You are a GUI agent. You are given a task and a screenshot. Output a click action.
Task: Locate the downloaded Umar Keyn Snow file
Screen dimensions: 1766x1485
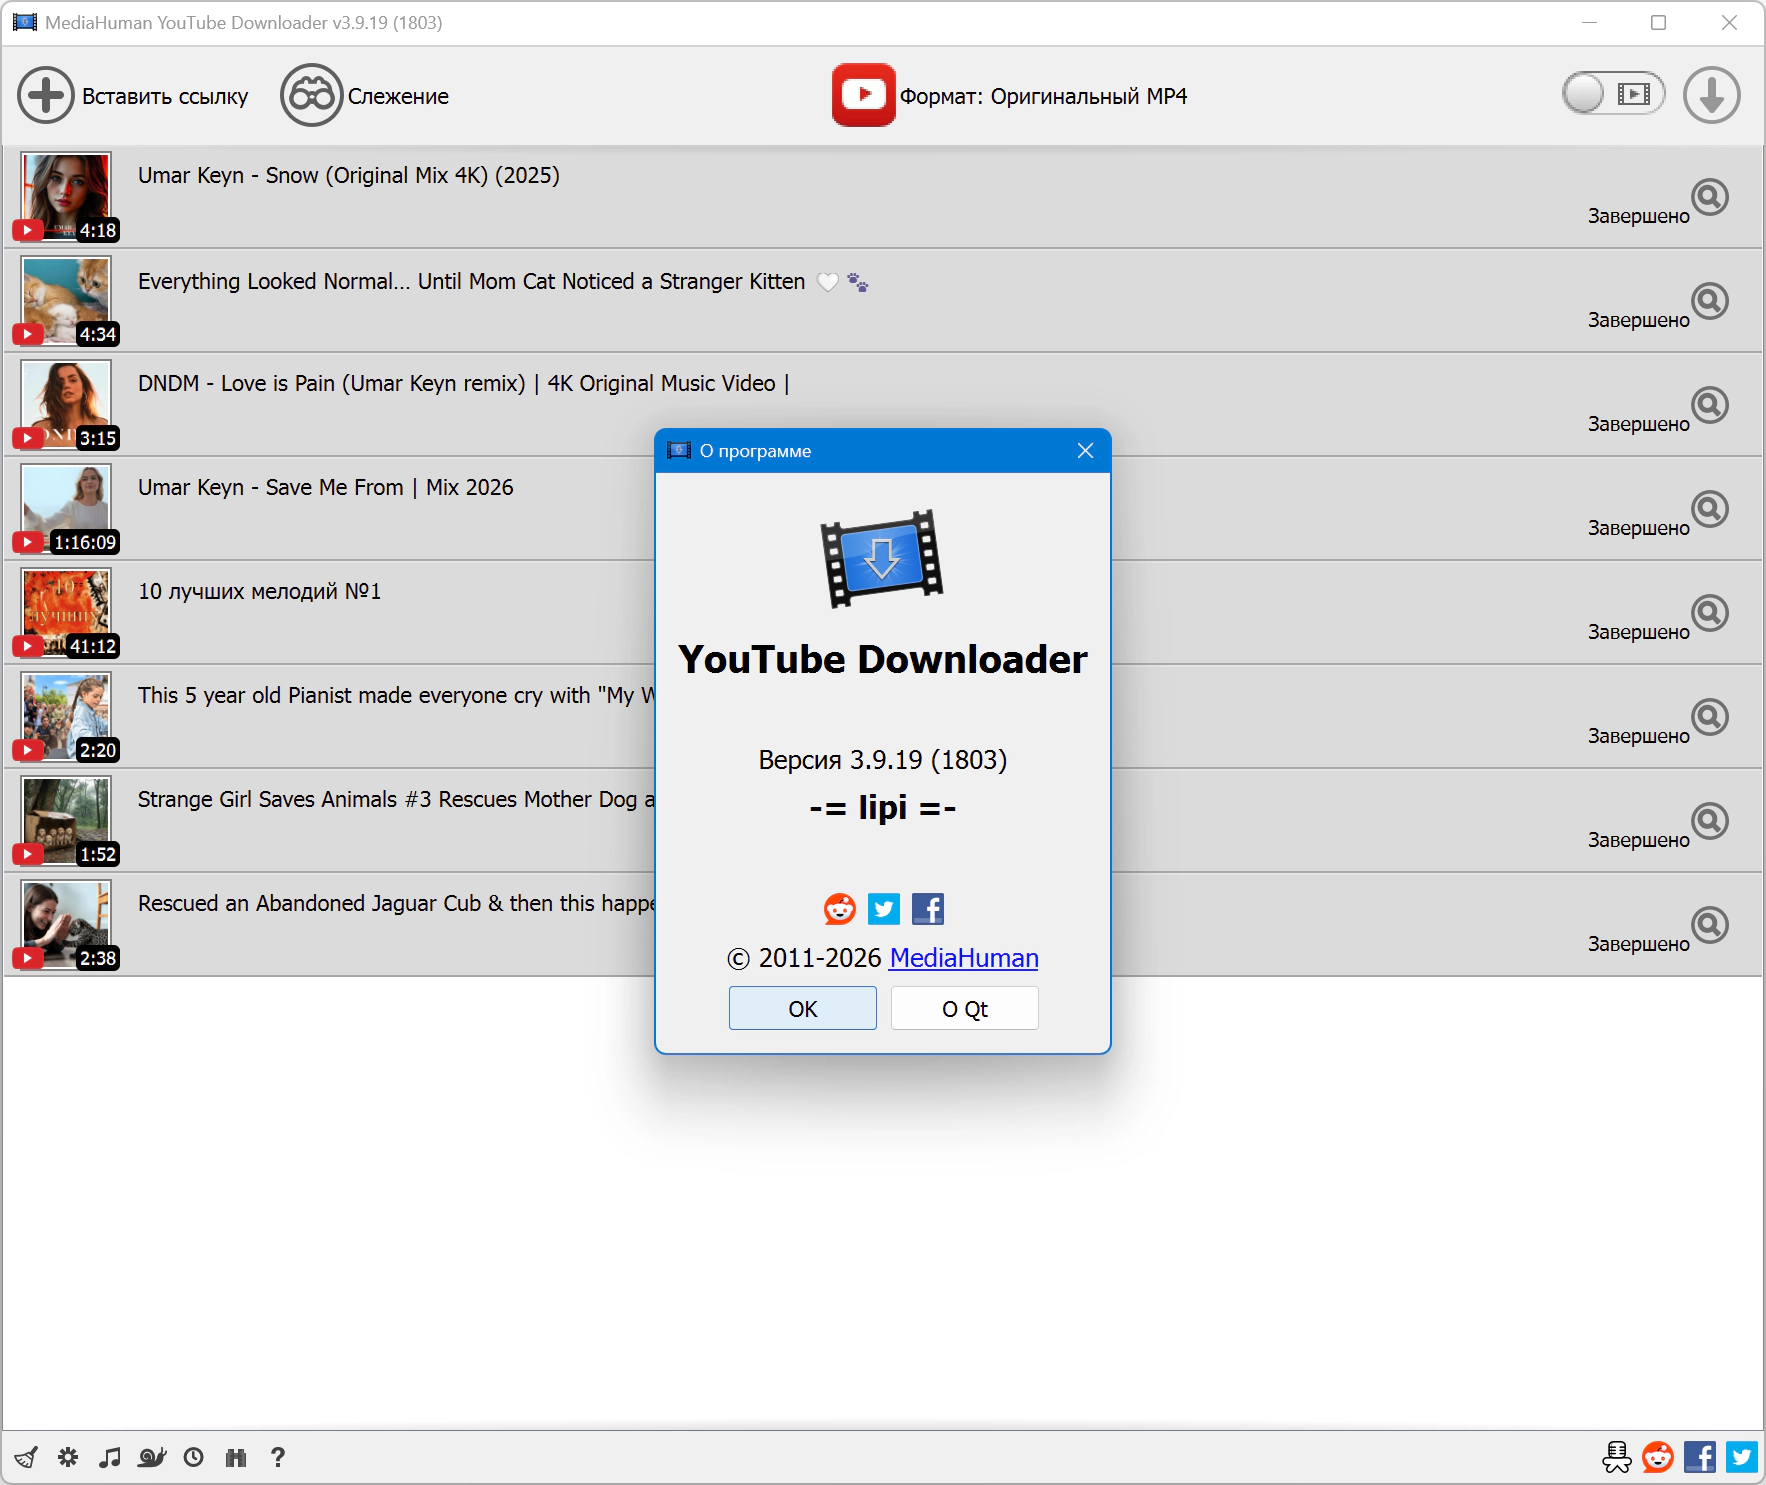[x=1710, y=197]
